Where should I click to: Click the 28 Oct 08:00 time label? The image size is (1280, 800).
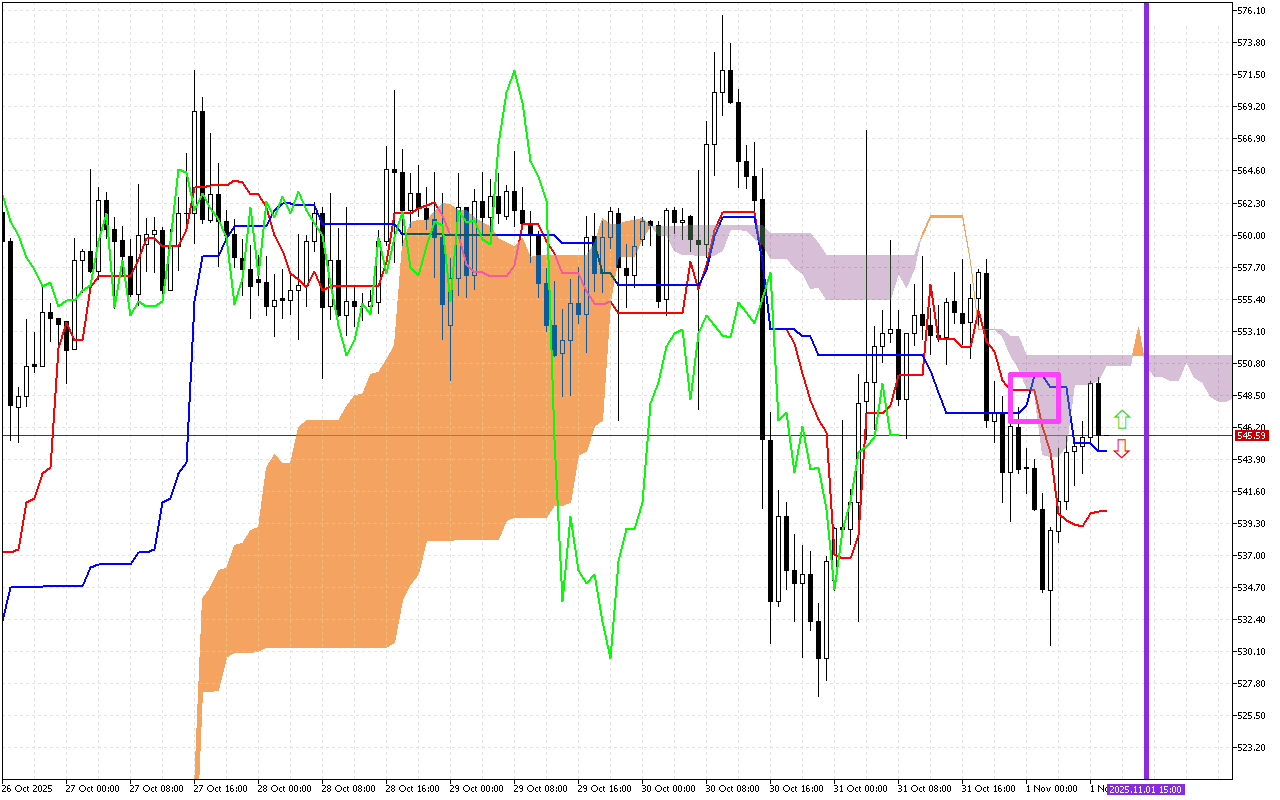347,789
